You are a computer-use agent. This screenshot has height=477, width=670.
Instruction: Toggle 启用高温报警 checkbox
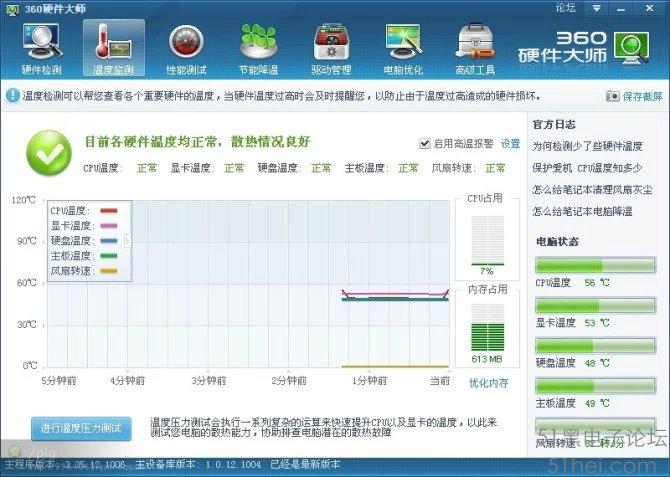click(x=424, y=143)
